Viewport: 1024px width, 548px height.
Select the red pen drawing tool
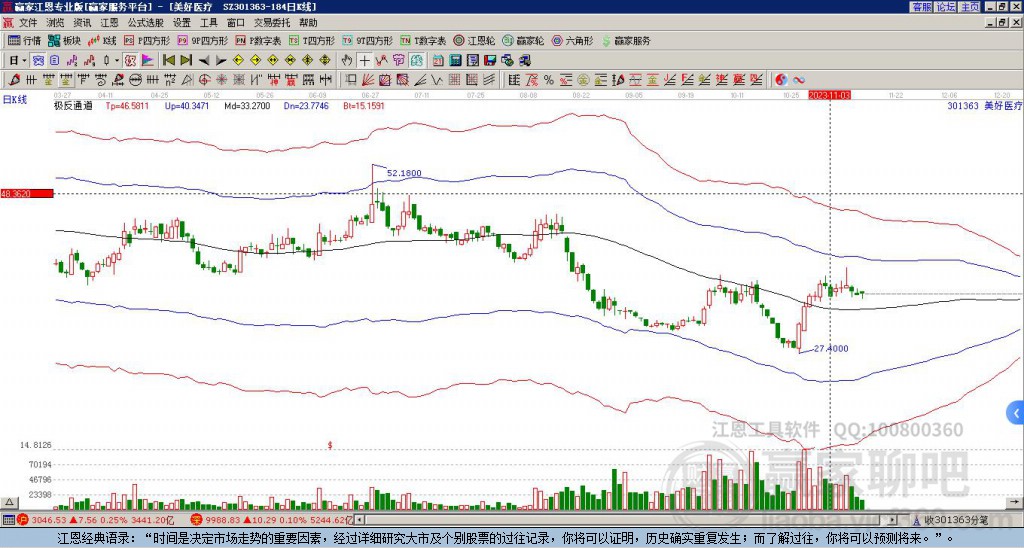click(x=14, y=80)
